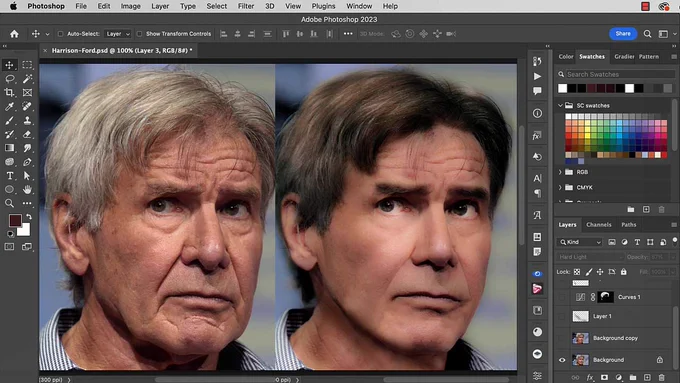
Task: Open the Move tool preset arrow
Action: 47,34
